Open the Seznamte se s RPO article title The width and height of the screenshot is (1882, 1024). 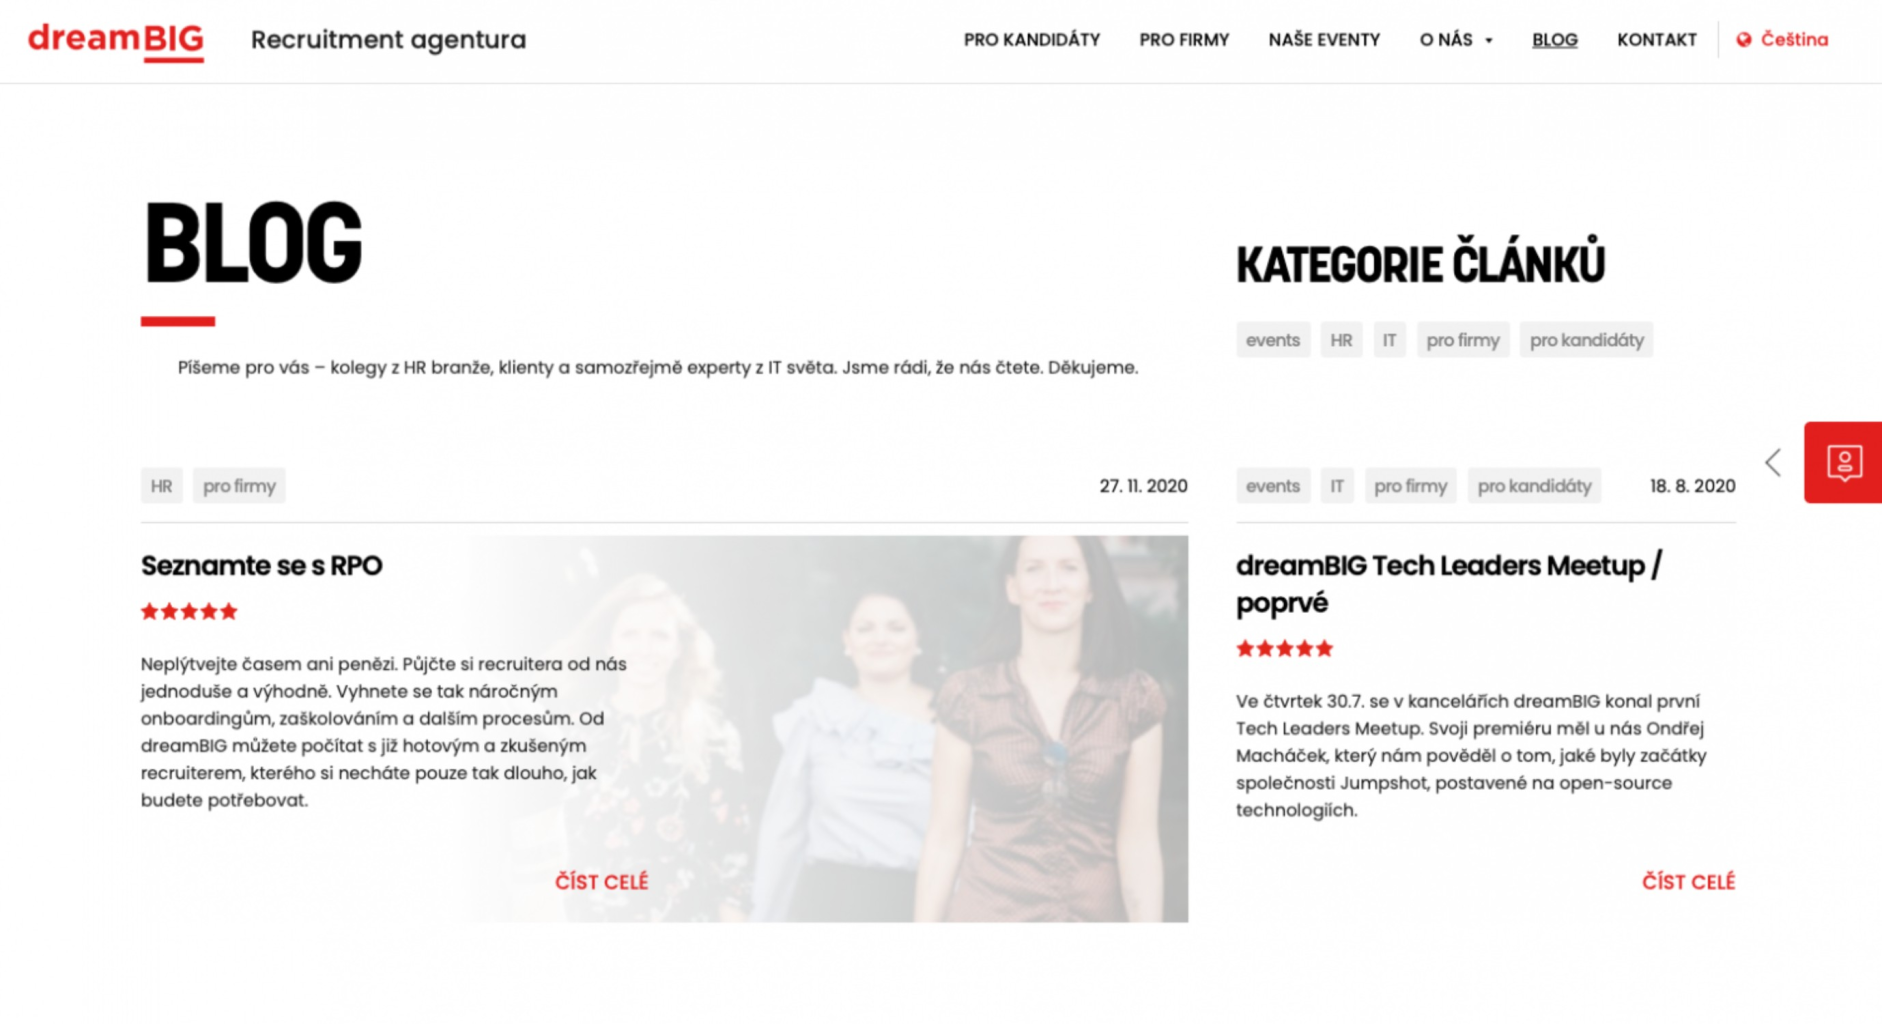click(261, 566)
